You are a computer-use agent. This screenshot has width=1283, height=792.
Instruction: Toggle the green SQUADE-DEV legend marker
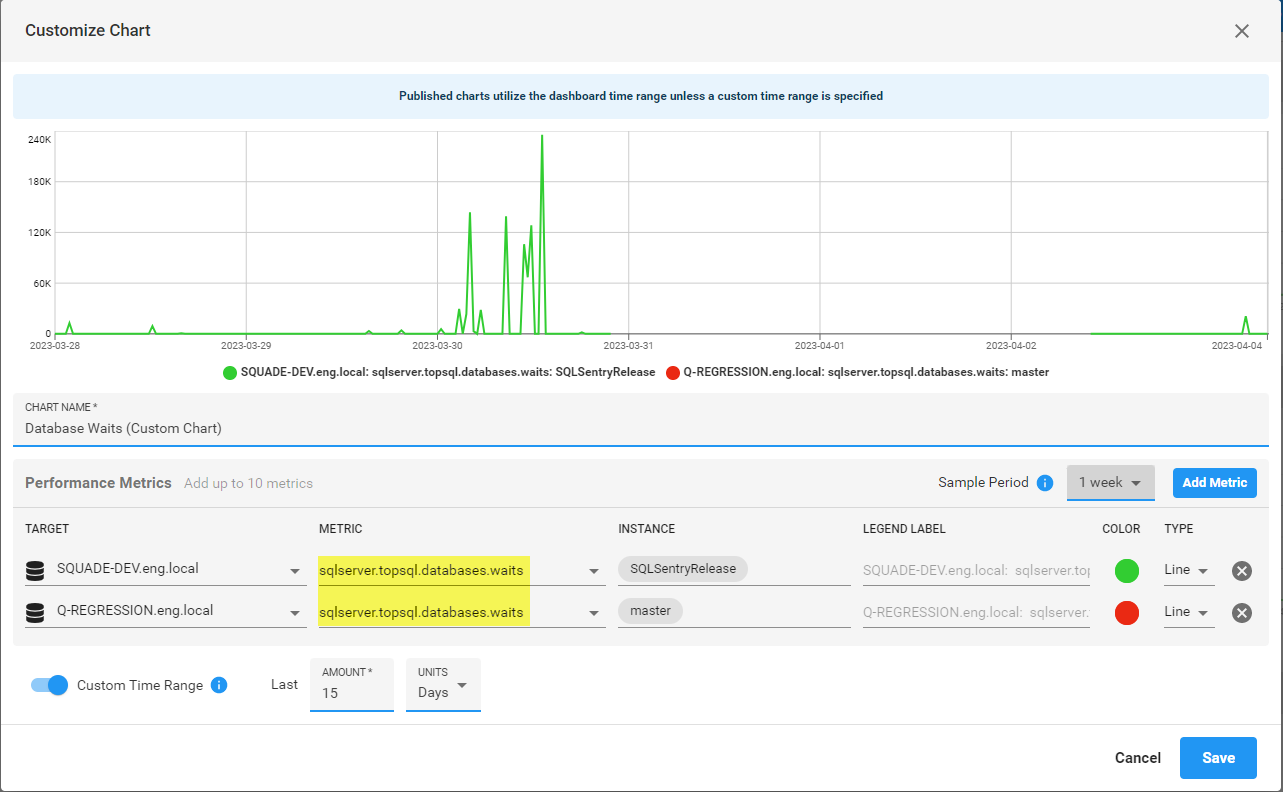(230, 373)
